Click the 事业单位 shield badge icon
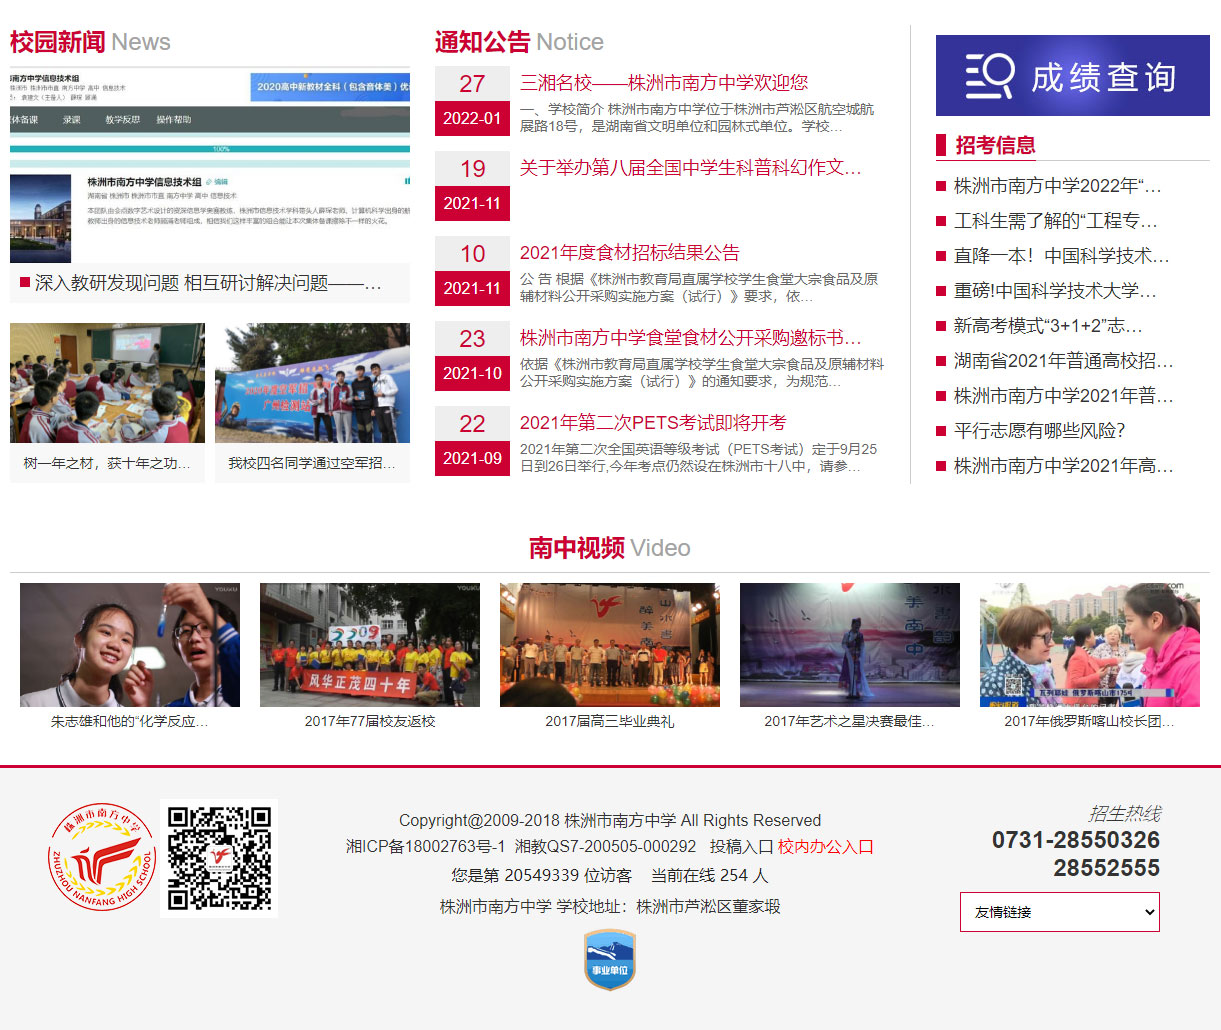Viewport: 1221px width, 1030px height. (609, 960)
